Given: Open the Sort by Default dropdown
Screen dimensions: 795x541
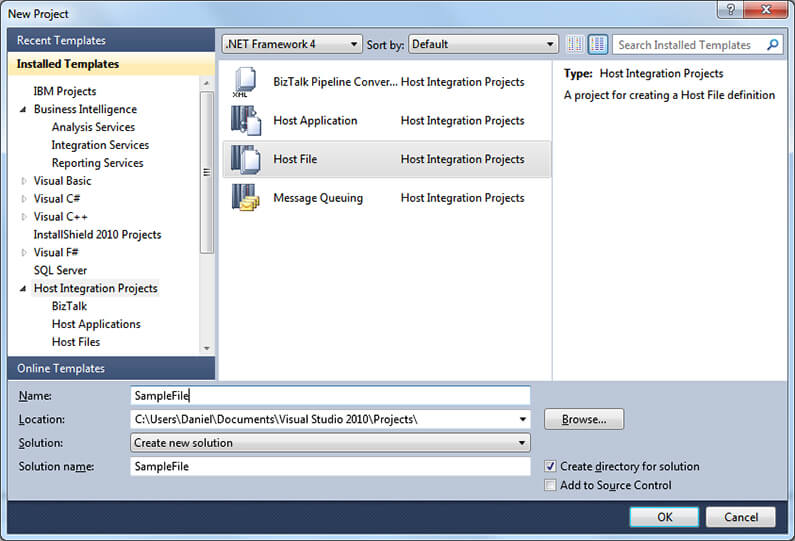Looking at the screenshot, I should (x=483, y=45).
